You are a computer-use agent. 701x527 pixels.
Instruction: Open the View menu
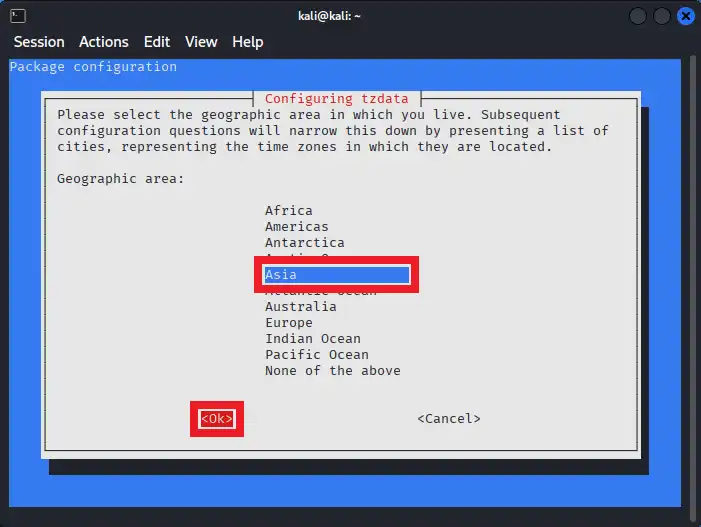(201, 42)
